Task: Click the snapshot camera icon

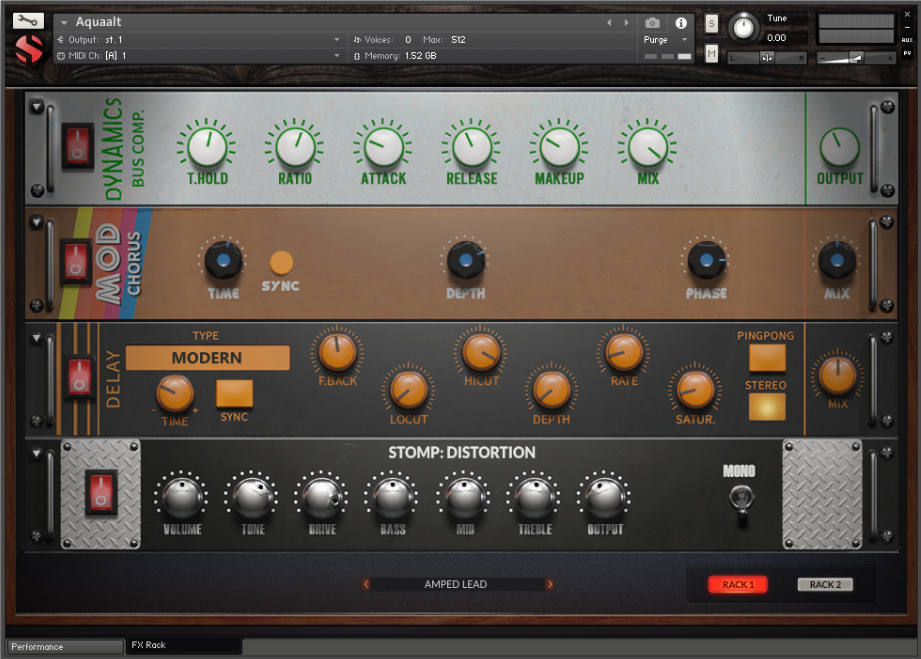Action: (651, 23)
